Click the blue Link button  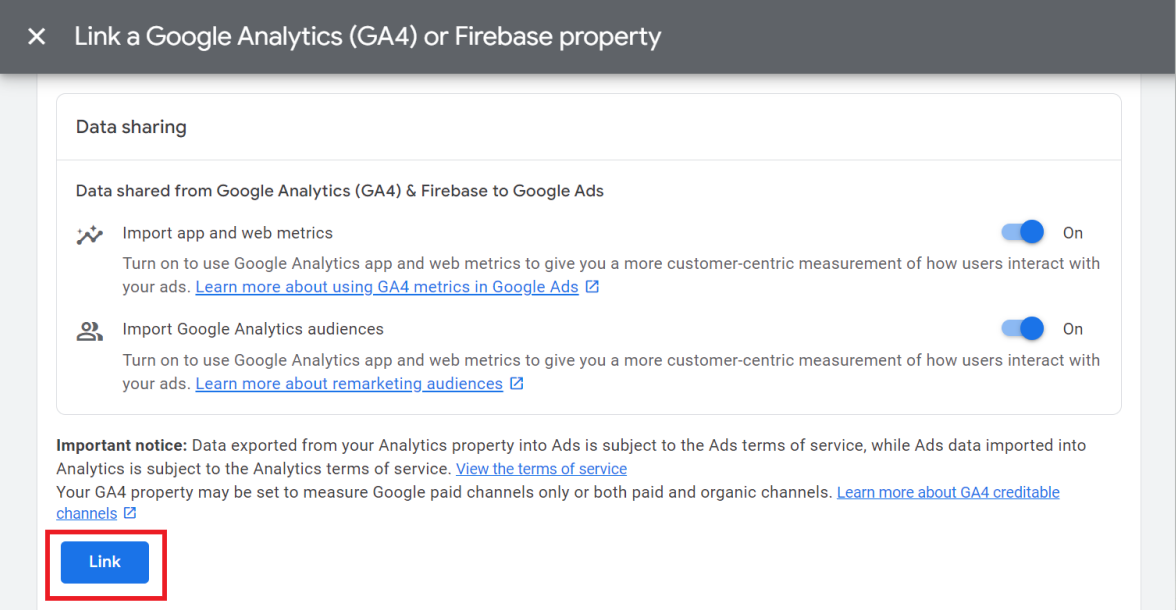105,562
